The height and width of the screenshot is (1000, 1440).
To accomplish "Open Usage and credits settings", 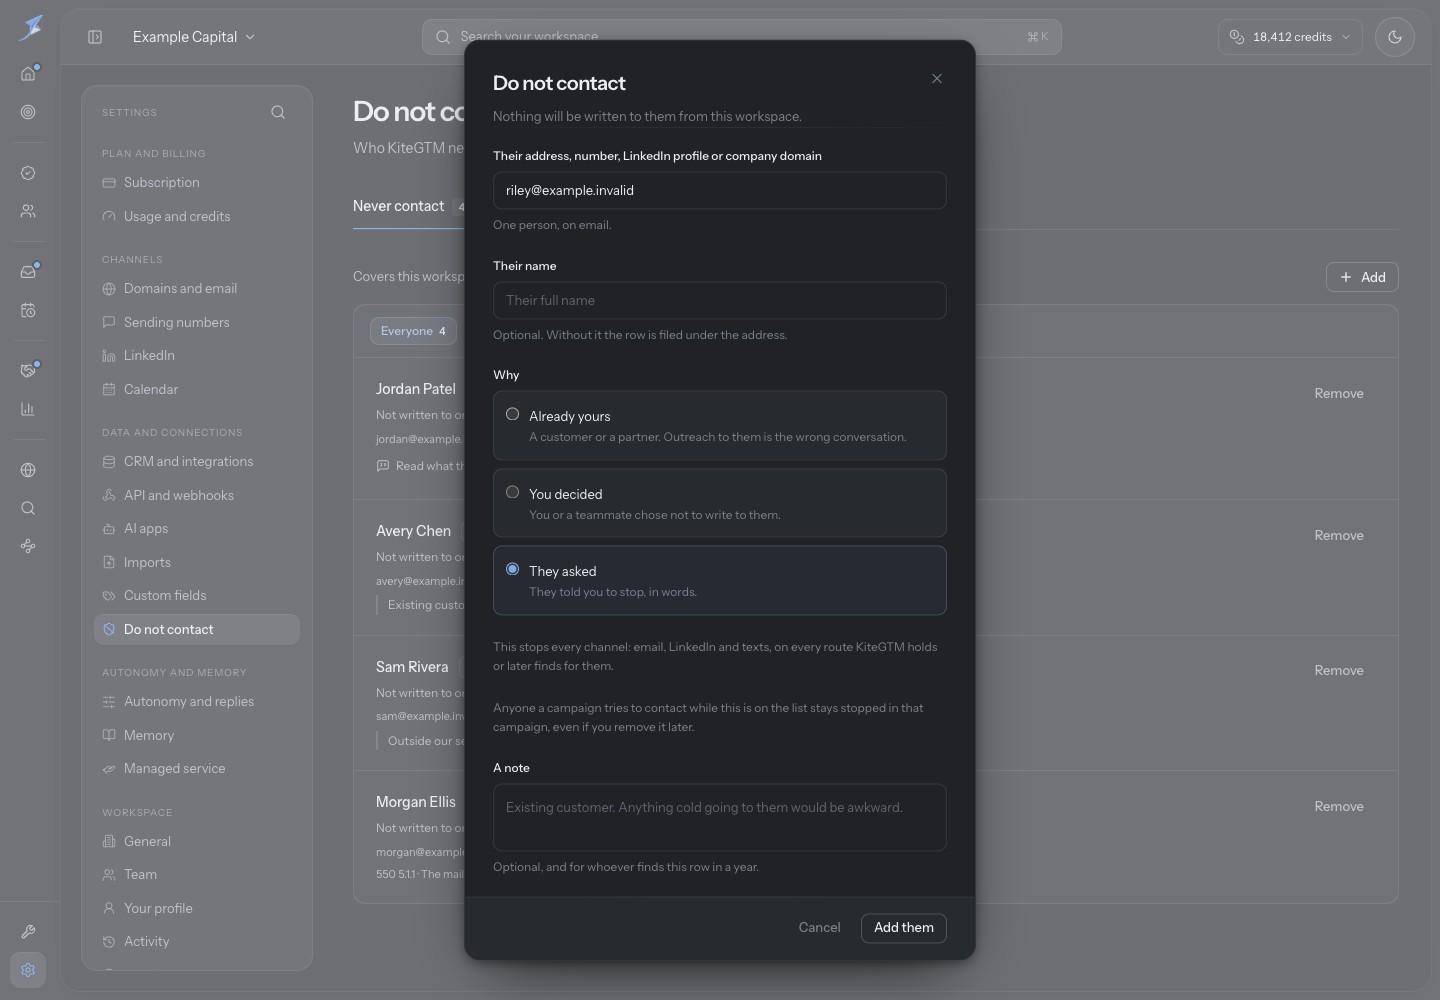I will click(197, 217).
